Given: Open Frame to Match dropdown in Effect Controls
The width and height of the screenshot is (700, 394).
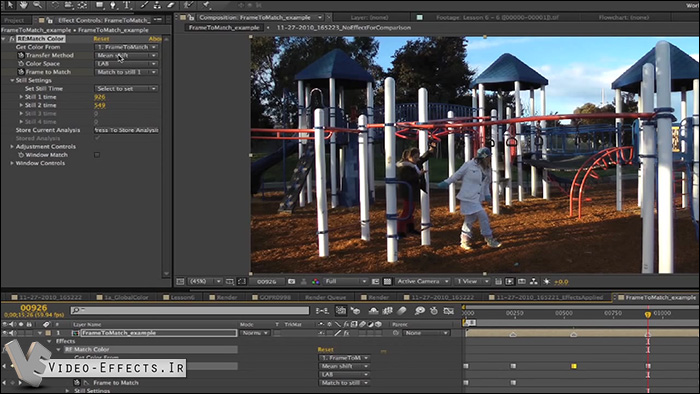Looking at the screenshot, I should 126,72.
